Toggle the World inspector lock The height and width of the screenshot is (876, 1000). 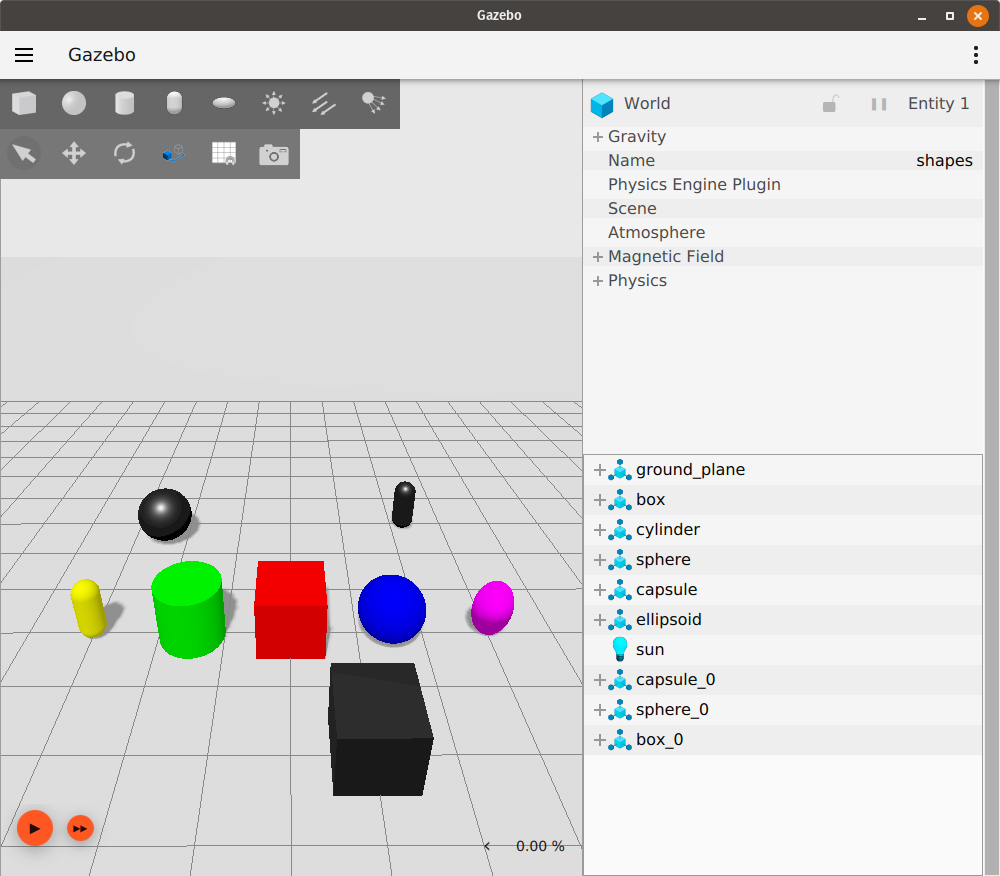pos(830,104)
